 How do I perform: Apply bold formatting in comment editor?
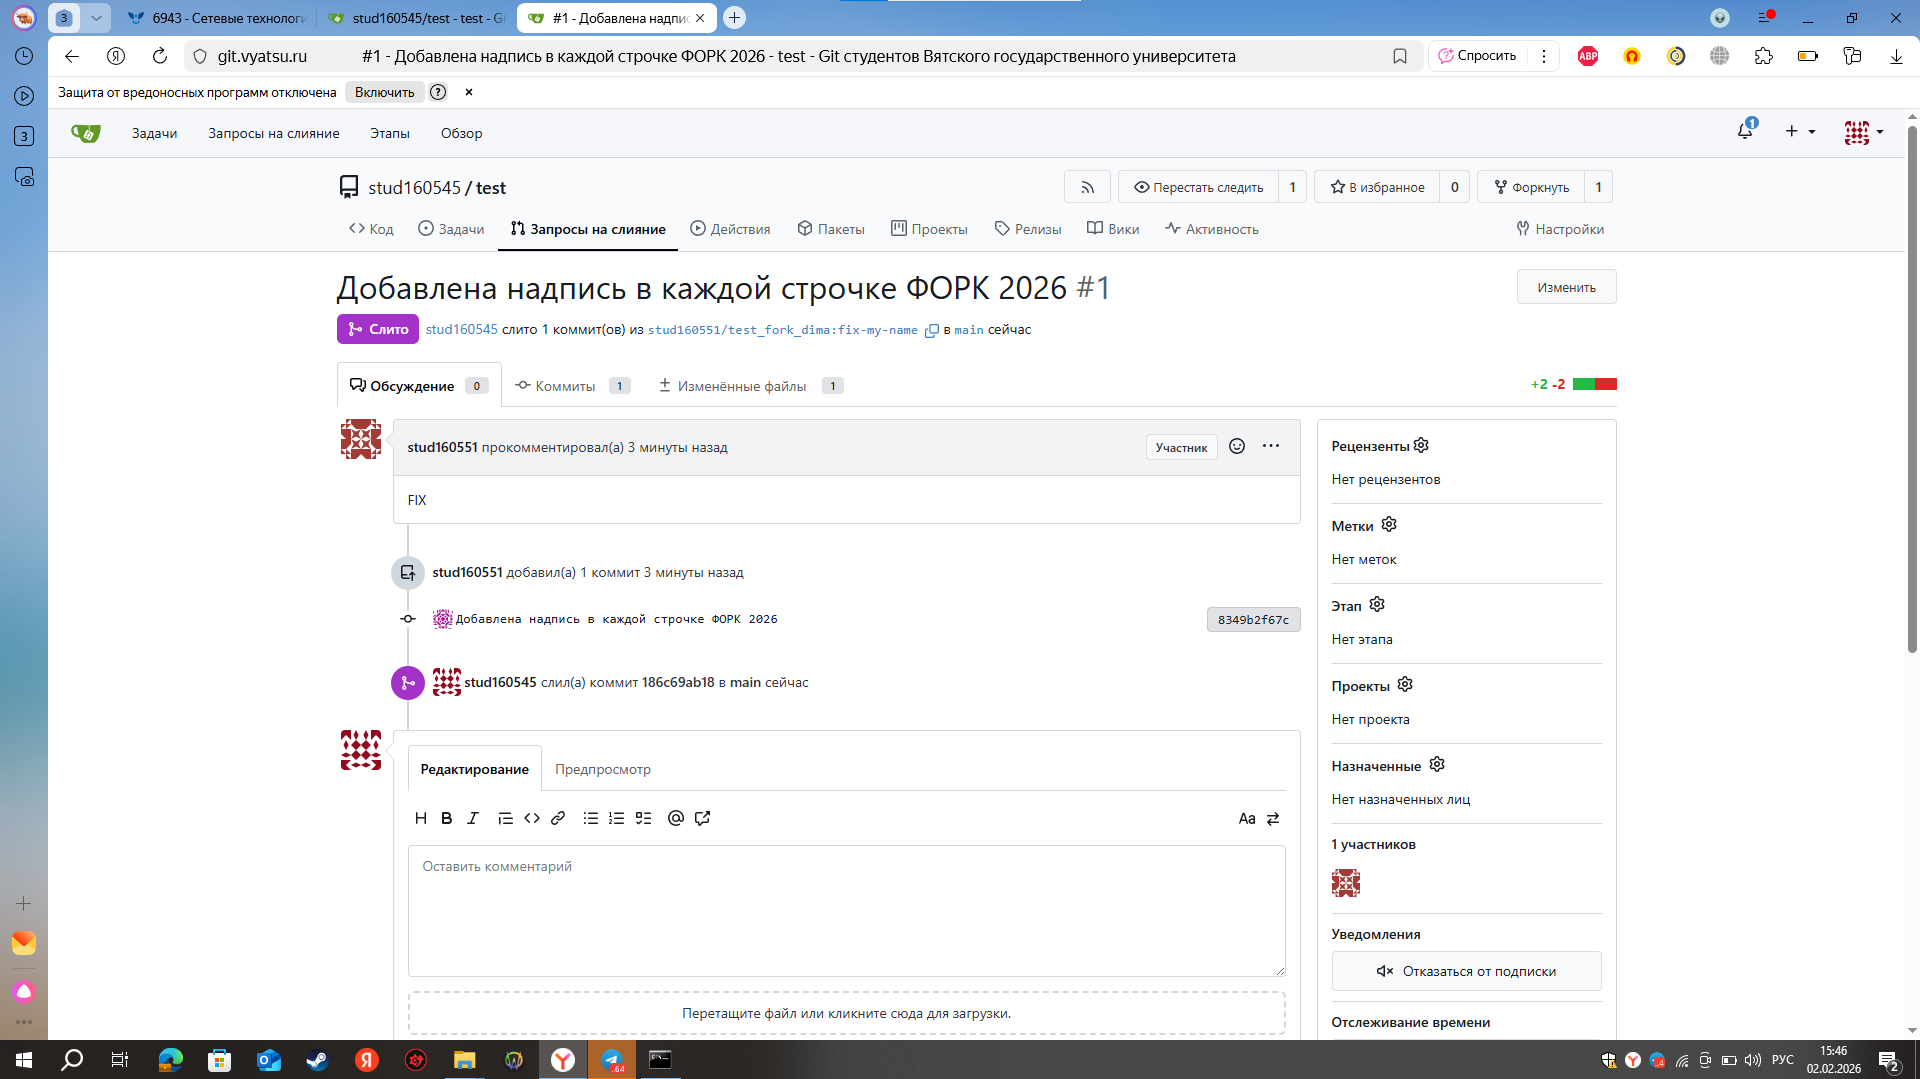447,818
